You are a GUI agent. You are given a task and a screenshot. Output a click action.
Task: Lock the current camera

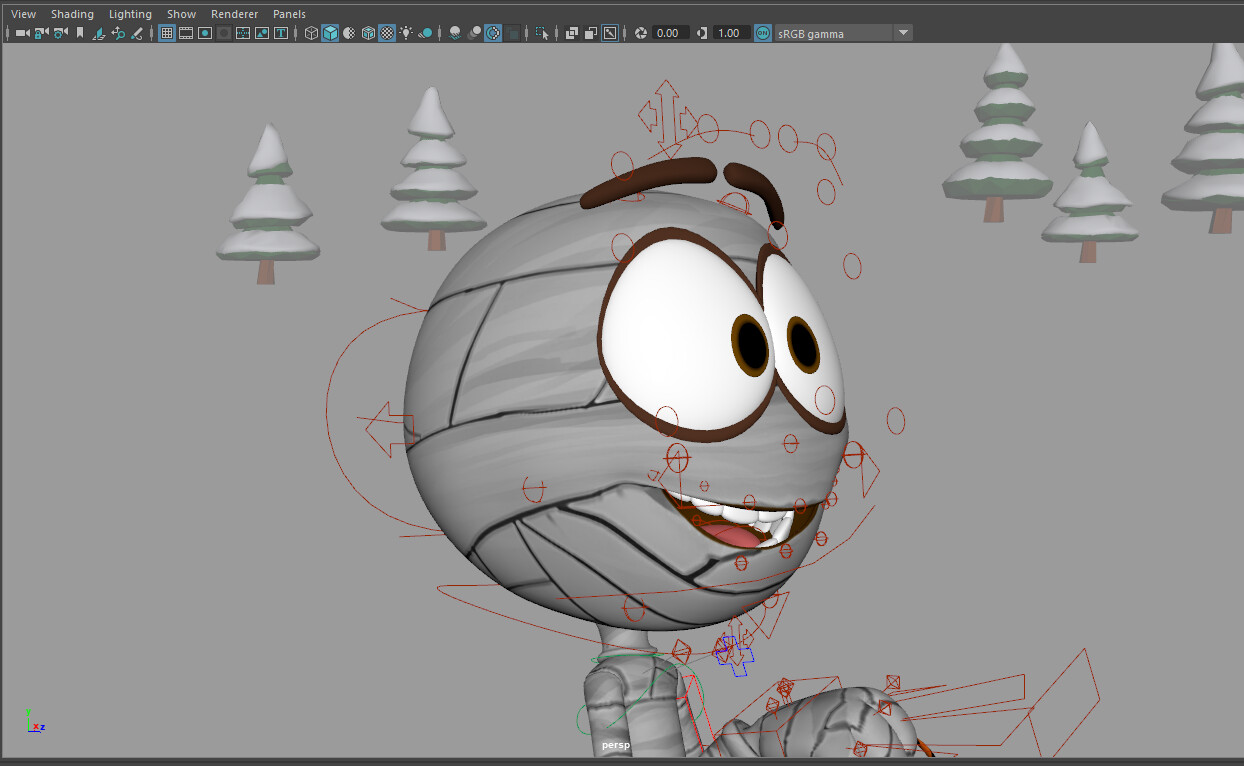pos(41,33)
